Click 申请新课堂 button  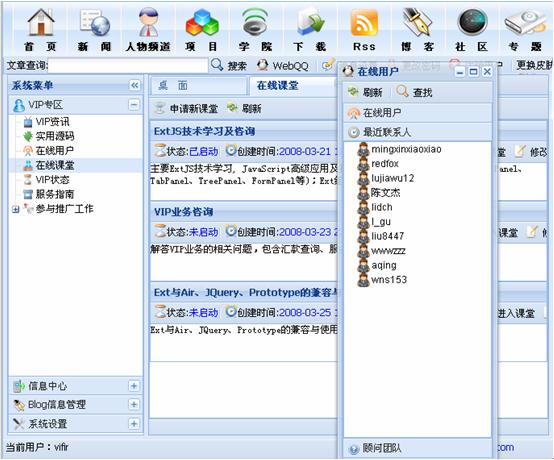[x=187, y=108]
